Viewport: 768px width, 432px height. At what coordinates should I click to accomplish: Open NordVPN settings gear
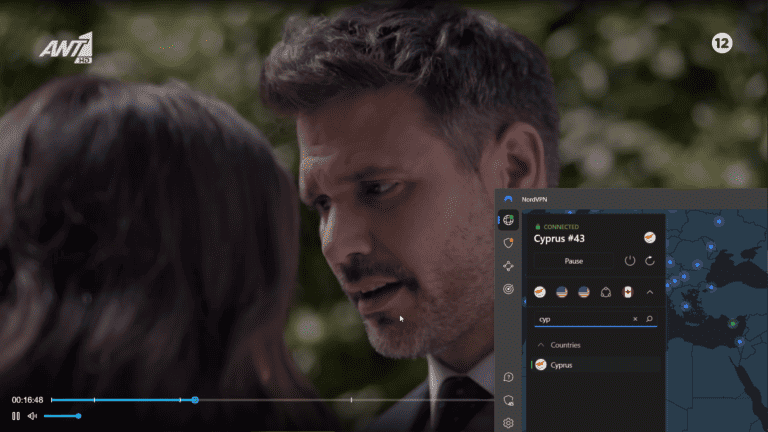coord(509,422)
